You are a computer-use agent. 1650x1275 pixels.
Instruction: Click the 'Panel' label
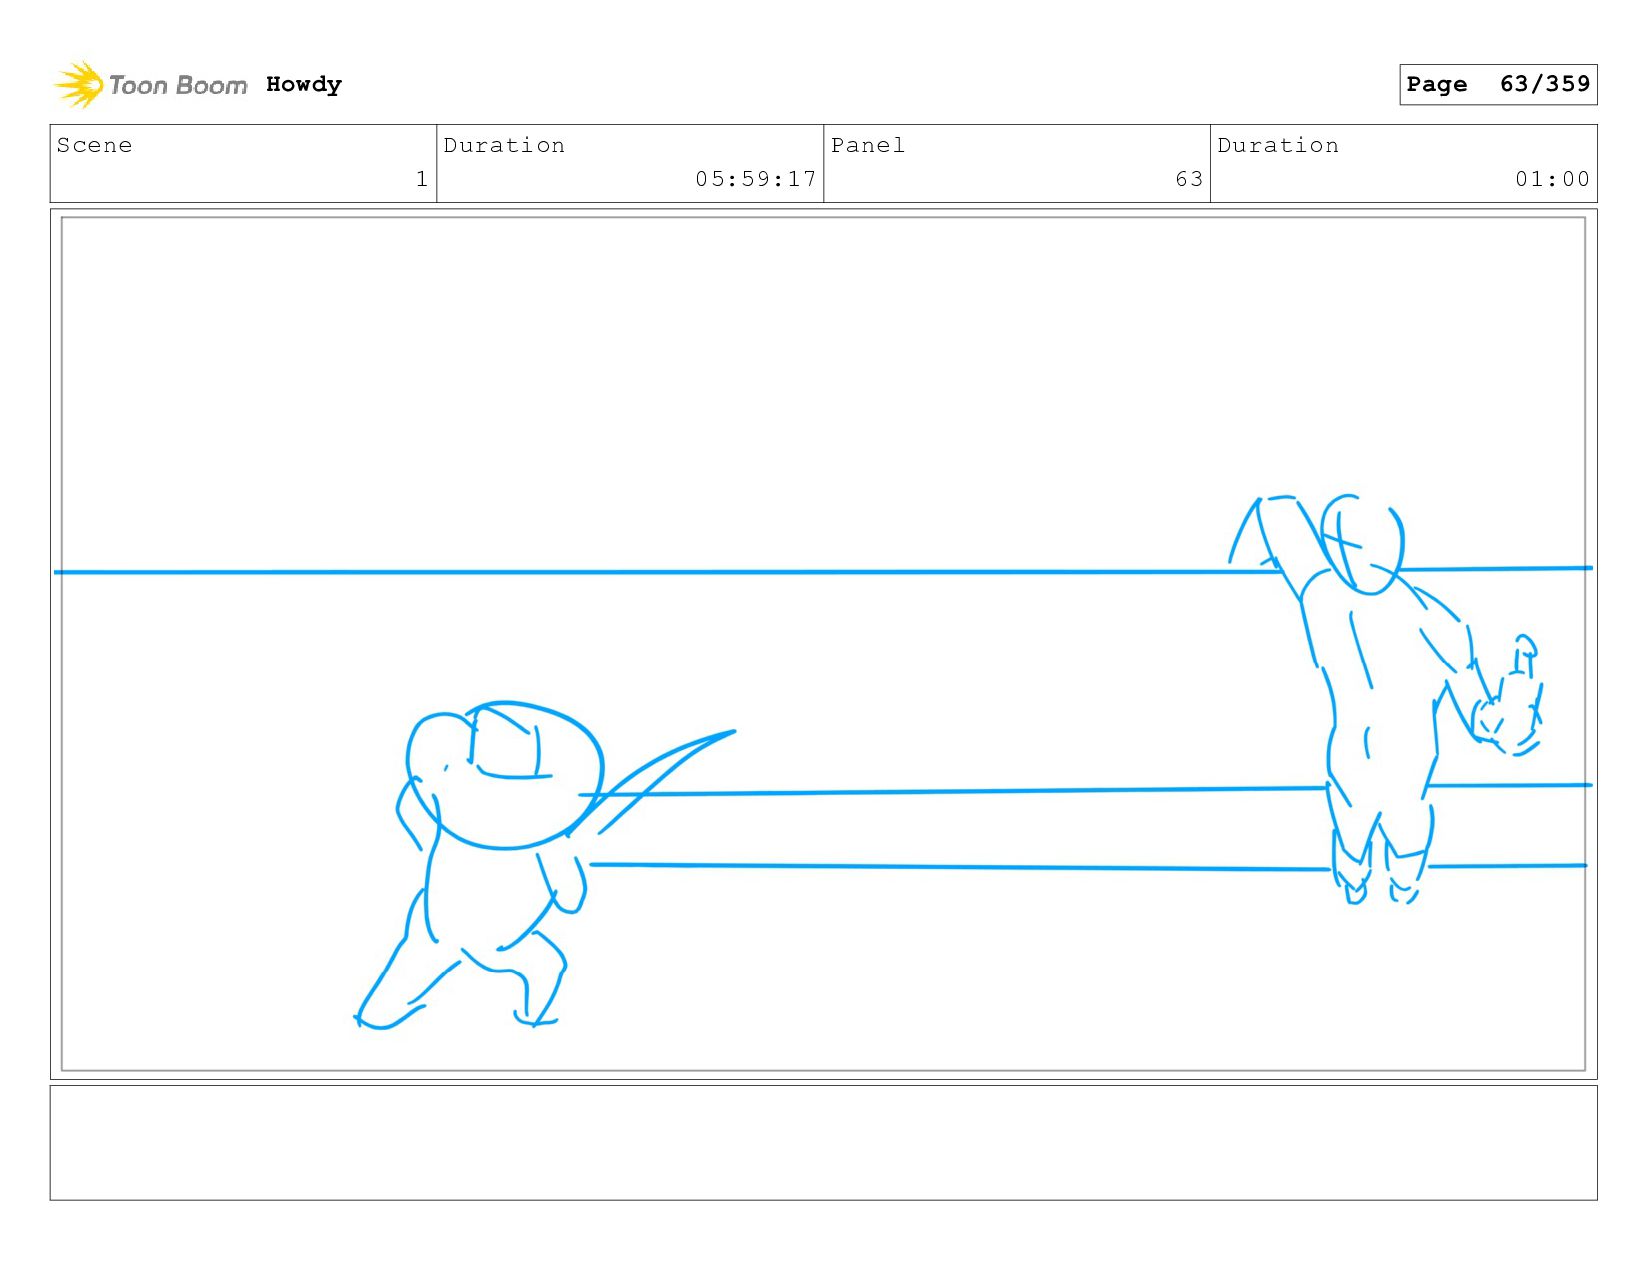[x=868, y=145]
